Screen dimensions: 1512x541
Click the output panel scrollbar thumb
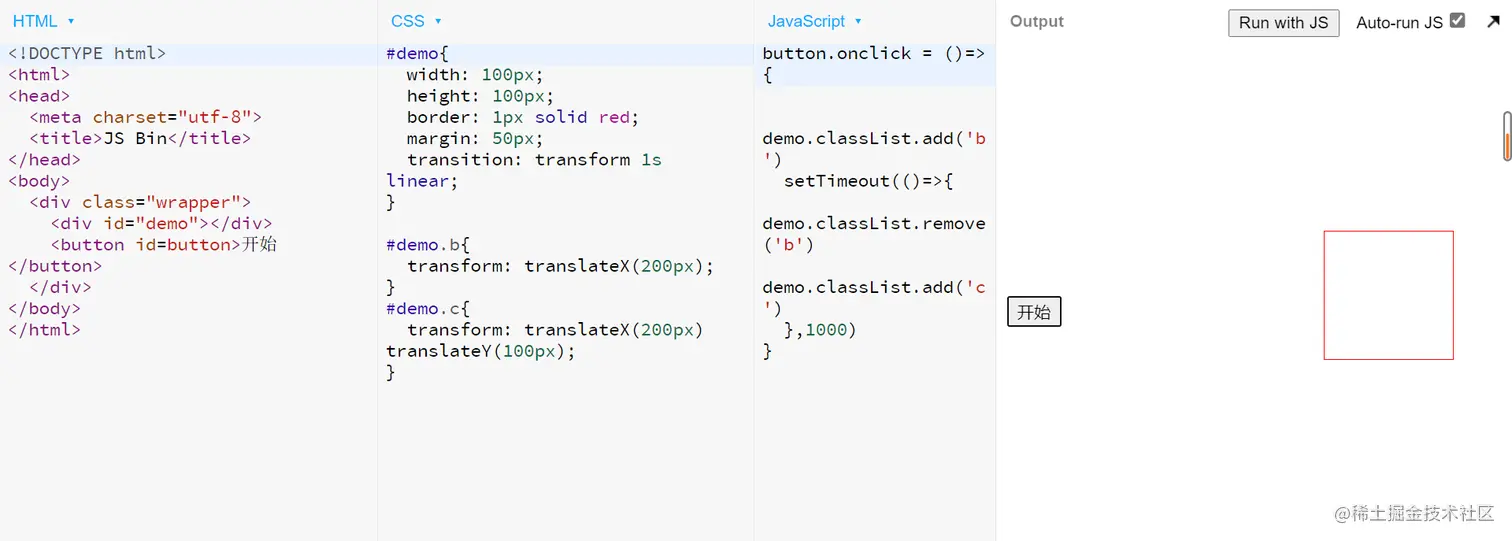[1507, 136]
